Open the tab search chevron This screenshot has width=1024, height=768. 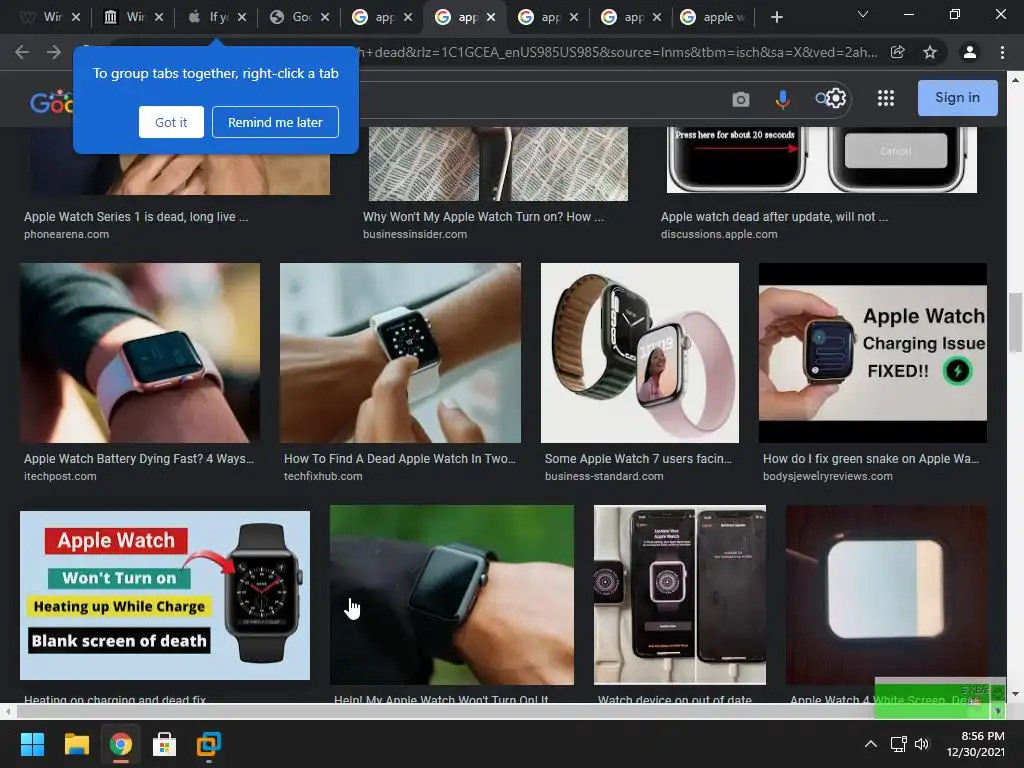[x=863, y=14]
